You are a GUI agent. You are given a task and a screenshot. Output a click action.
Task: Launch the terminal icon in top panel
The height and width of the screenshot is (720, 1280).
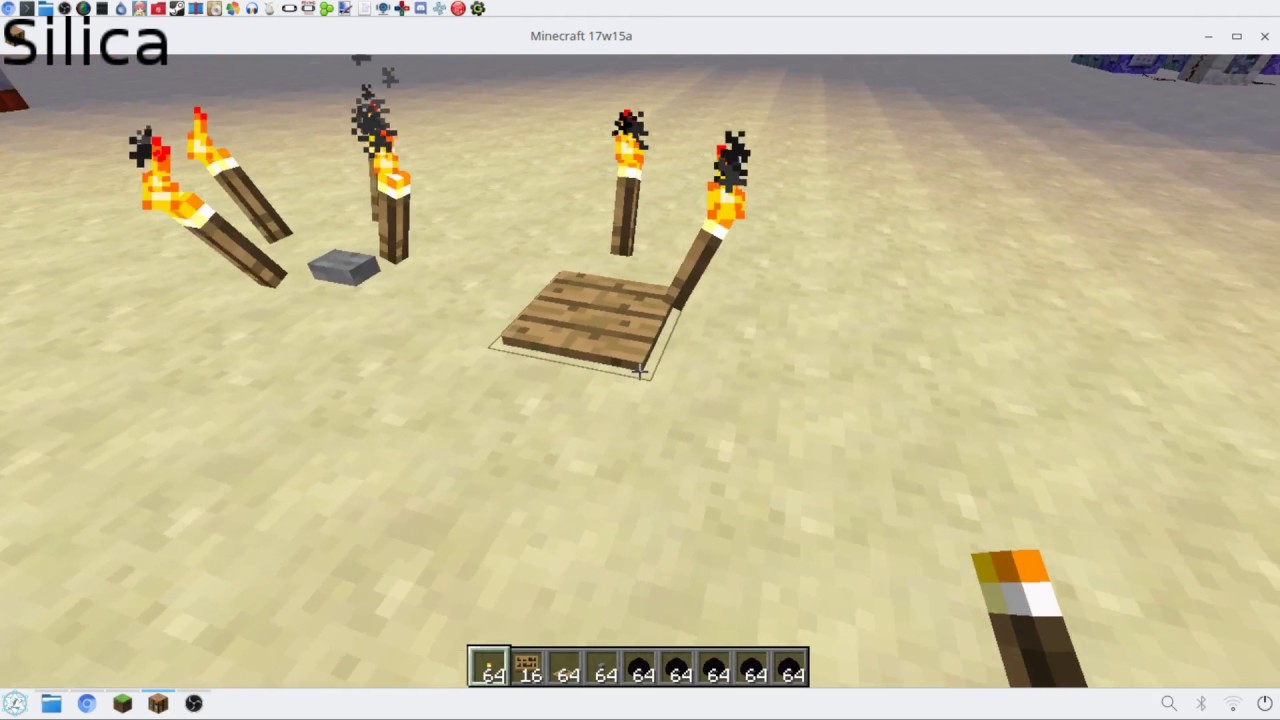[27, 8]
